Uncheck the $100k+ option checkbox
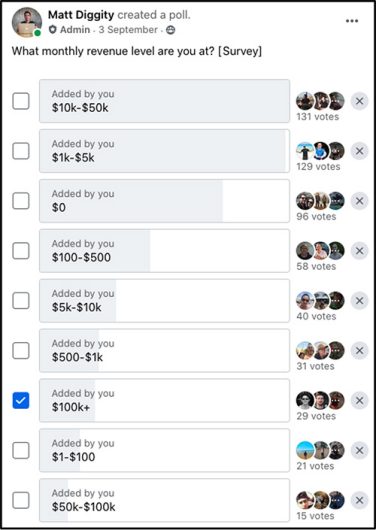The height and width of the screenshot is (530, 376). pos(21,401)
